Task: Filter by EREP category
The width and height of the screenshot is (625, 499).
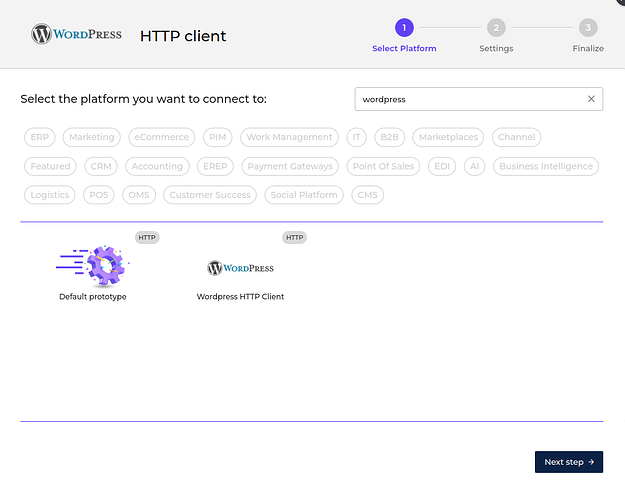Action: click(x=215, y=166)
